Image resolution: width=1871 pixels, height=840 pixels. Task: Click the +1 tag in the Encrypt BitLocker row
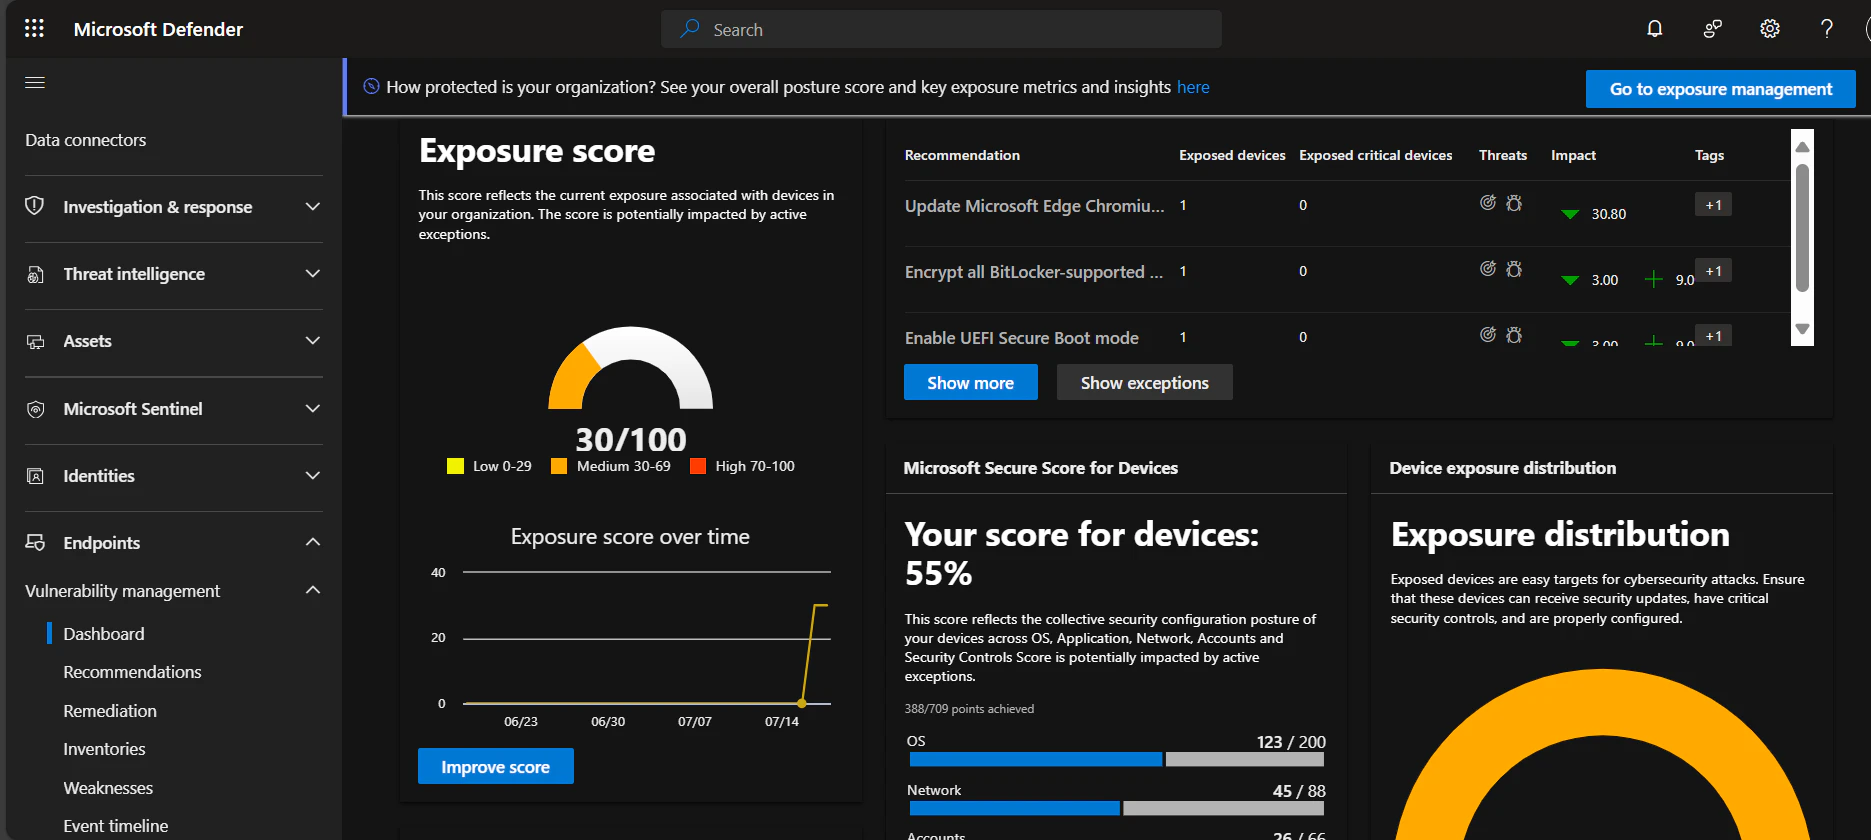click(x=1713, y=271)
